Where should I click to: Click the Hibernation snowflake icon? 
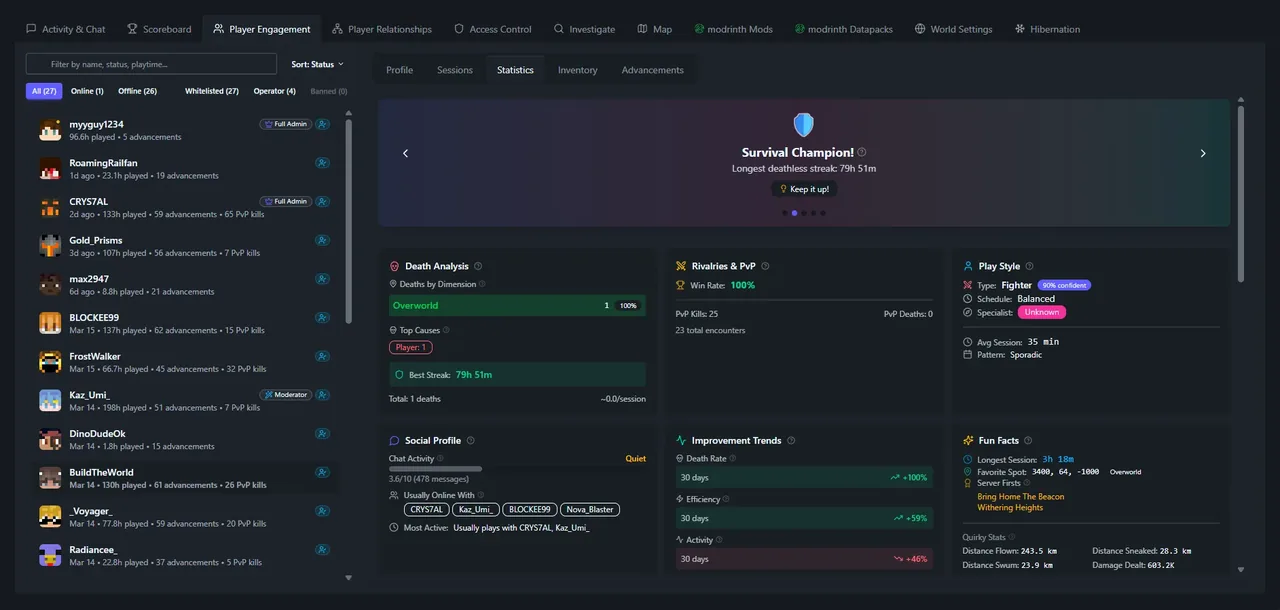1020,29
